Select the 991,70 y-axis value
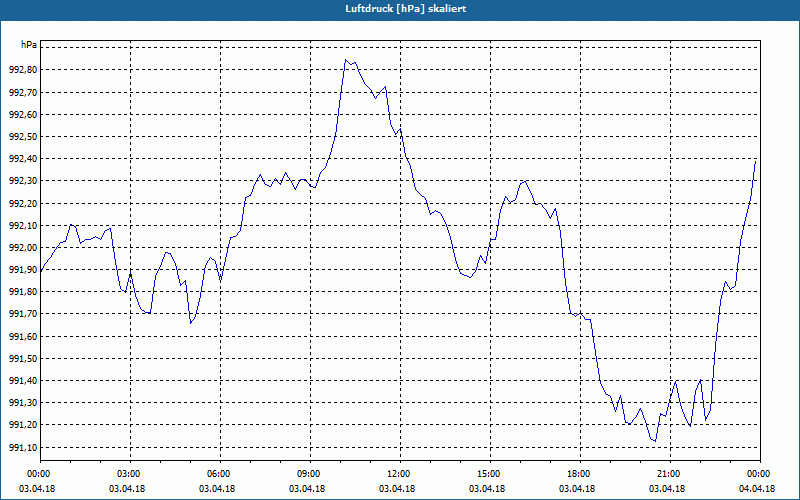The image size is (800, 500). pyautogui.click(x=23, y=314)
